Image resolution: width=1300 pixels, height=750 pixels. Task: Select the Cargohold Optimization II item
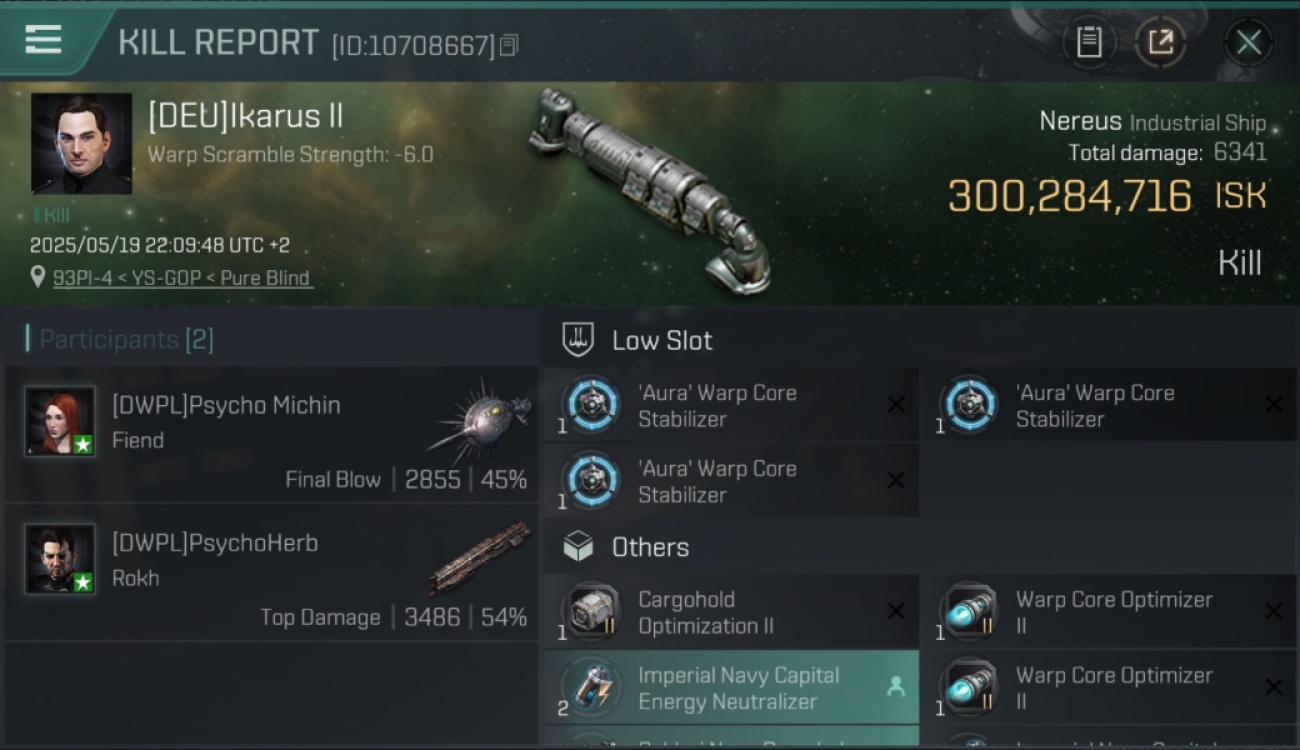(x=731, y=612)
